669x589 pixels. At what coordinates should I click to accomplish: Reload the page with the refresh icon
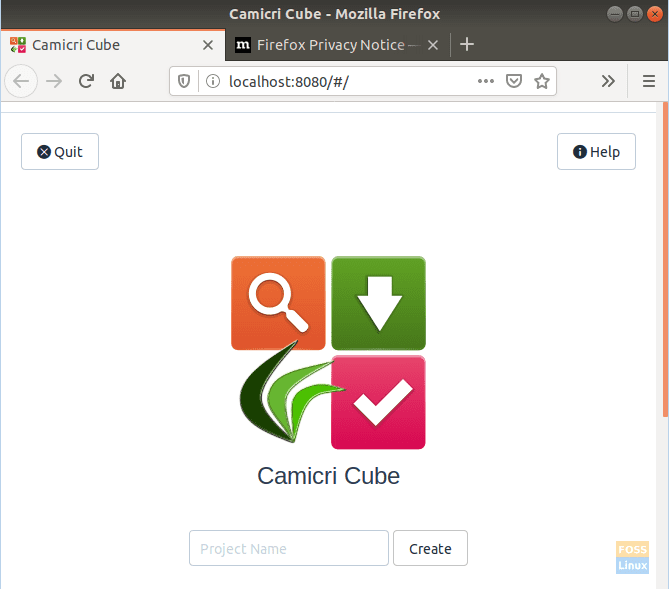86,82
